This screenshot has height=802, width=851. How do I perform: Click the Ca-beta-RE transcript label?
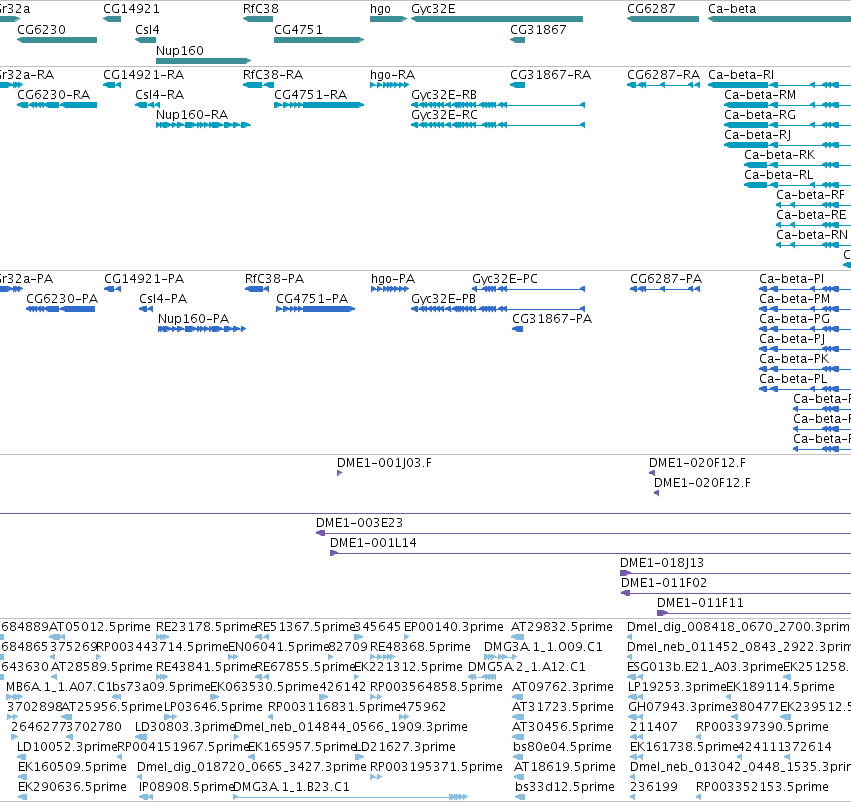click(811, 215)
